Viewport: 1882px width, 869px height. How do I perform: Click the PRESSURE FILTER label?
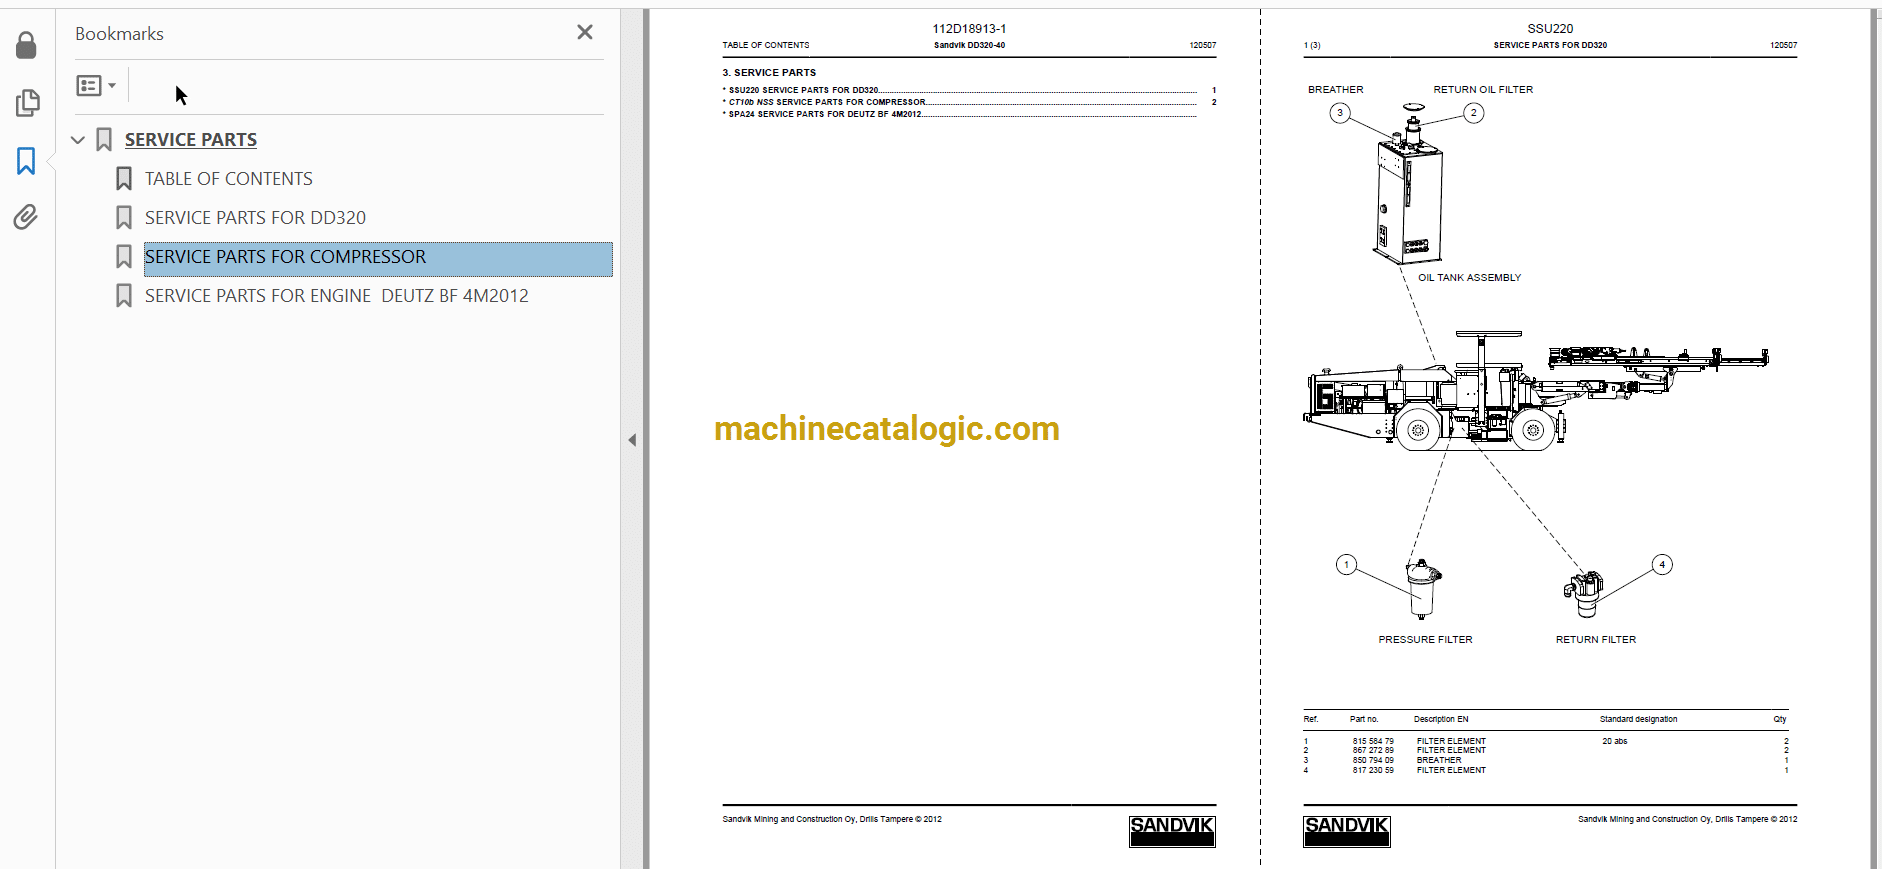[1425, 640]
